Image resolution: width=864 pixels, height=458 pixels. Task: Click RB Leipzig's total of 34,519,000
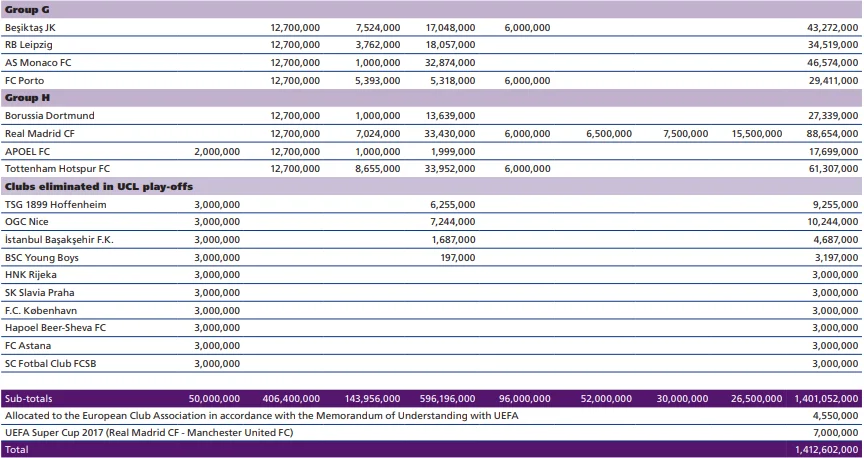(833, 45)
